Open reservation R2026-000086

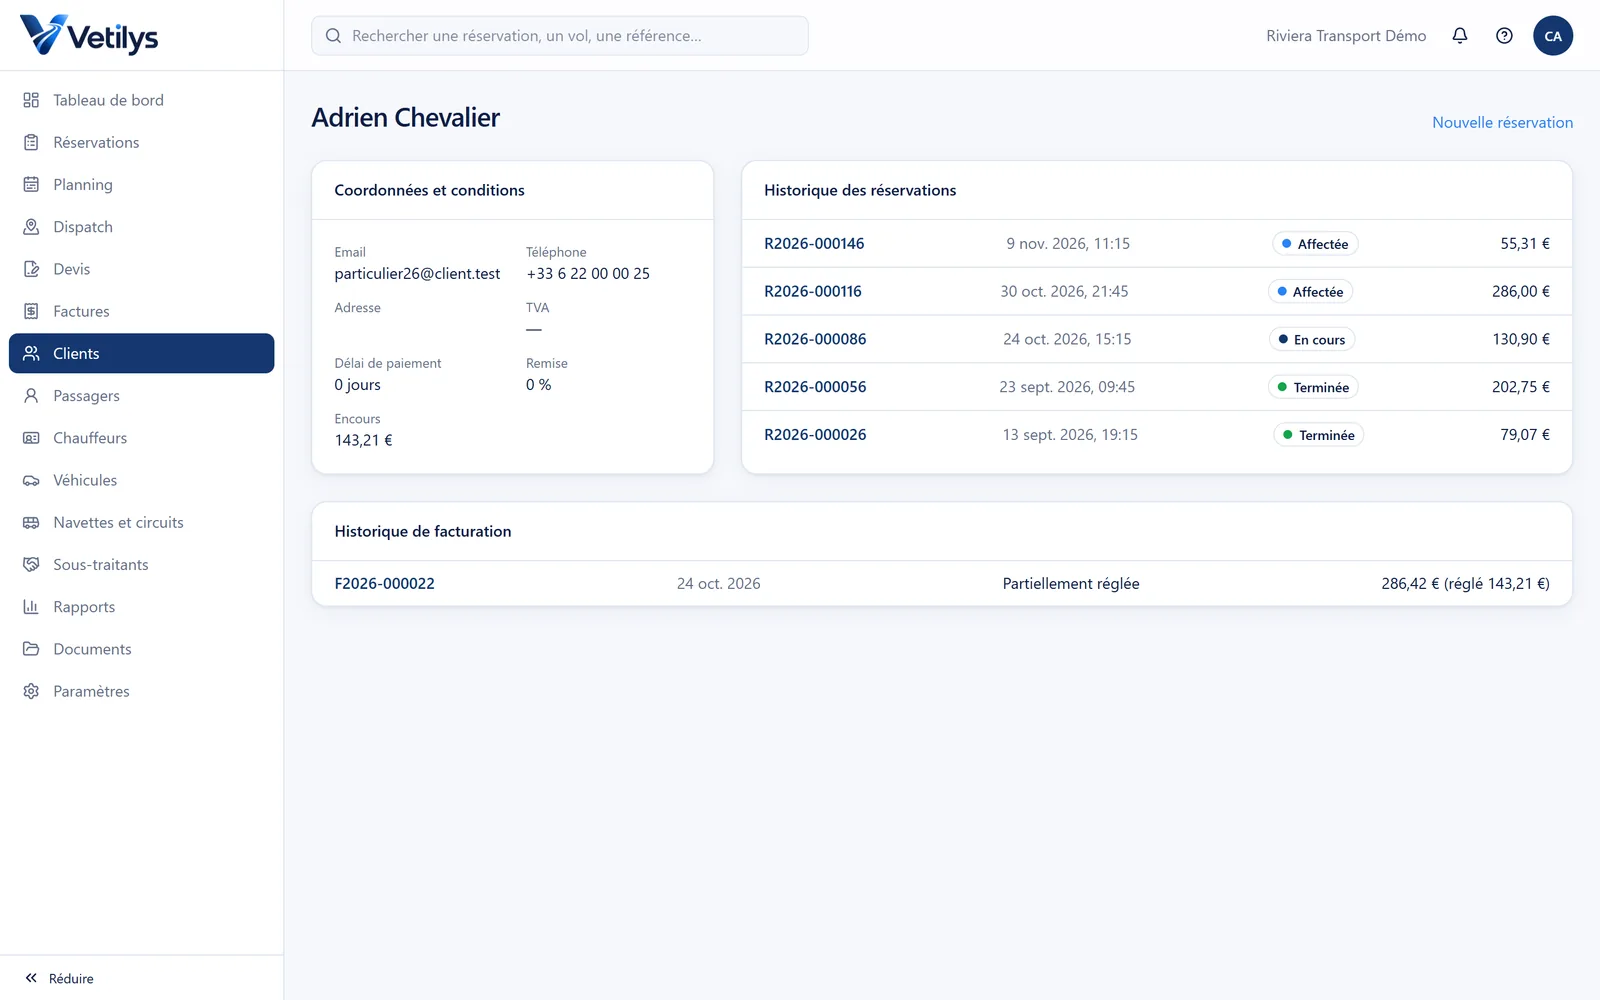[x=815, y=339]
